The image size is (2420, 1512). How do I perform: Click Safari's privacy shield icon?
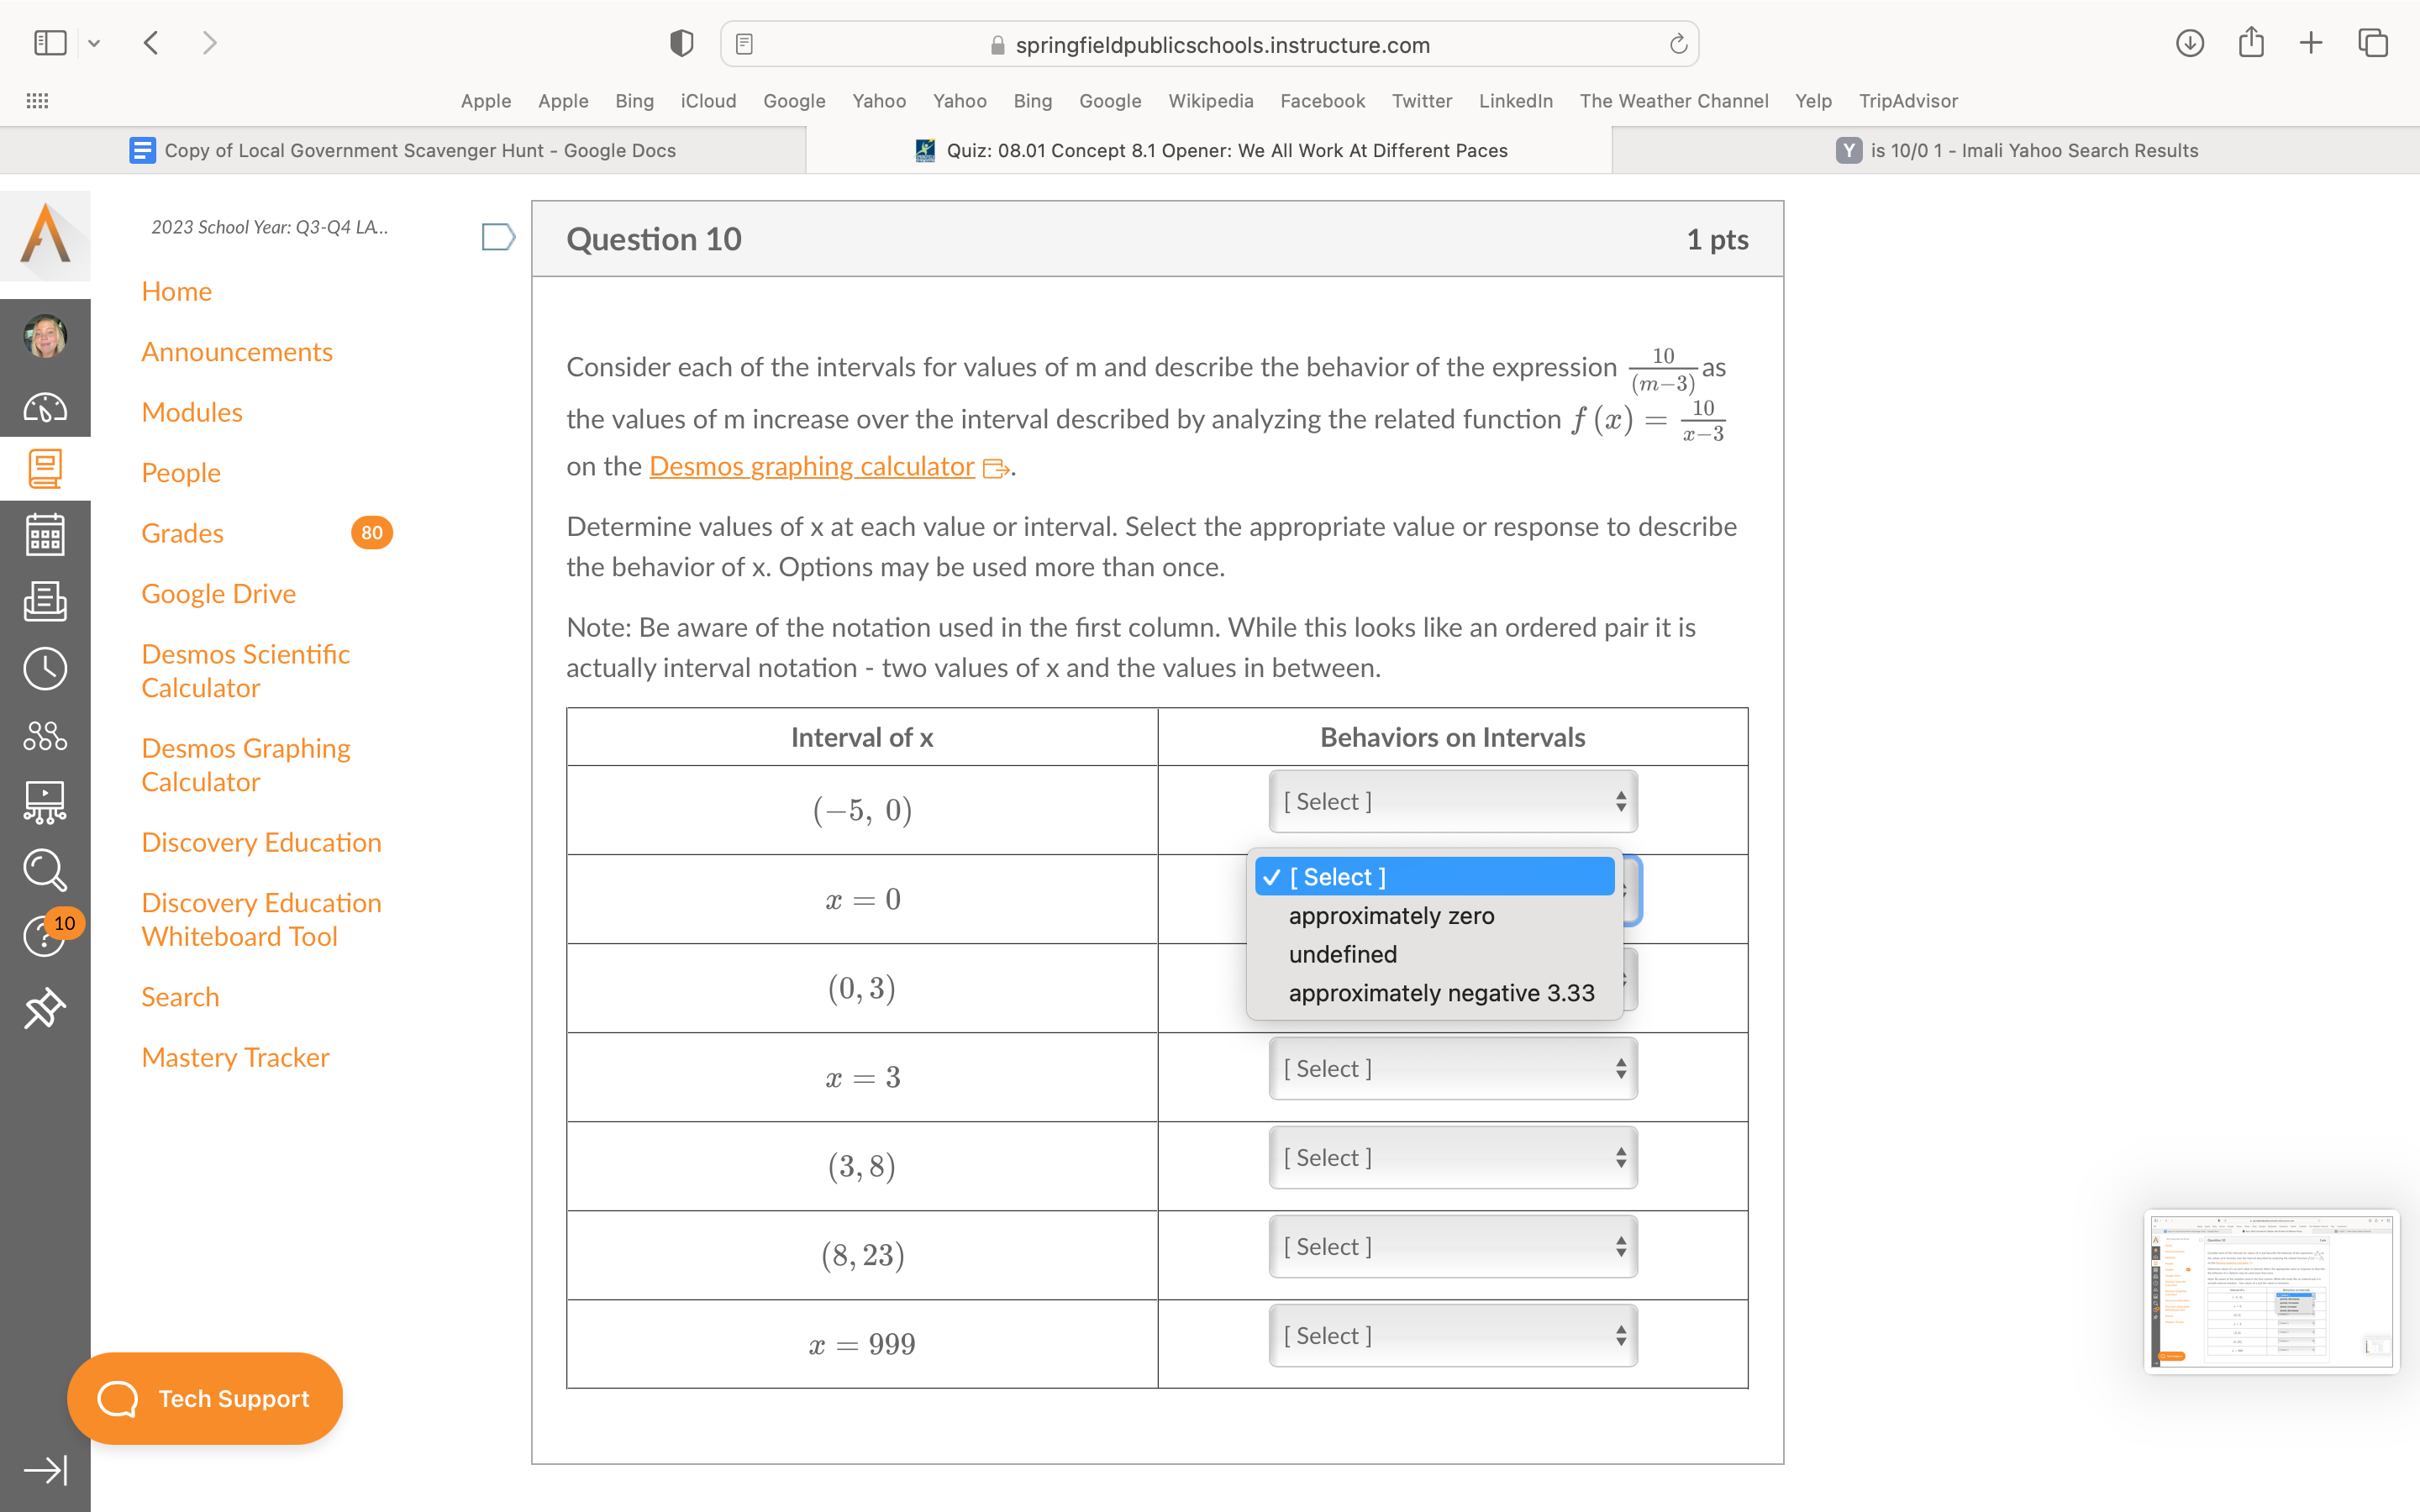(681, 43)
